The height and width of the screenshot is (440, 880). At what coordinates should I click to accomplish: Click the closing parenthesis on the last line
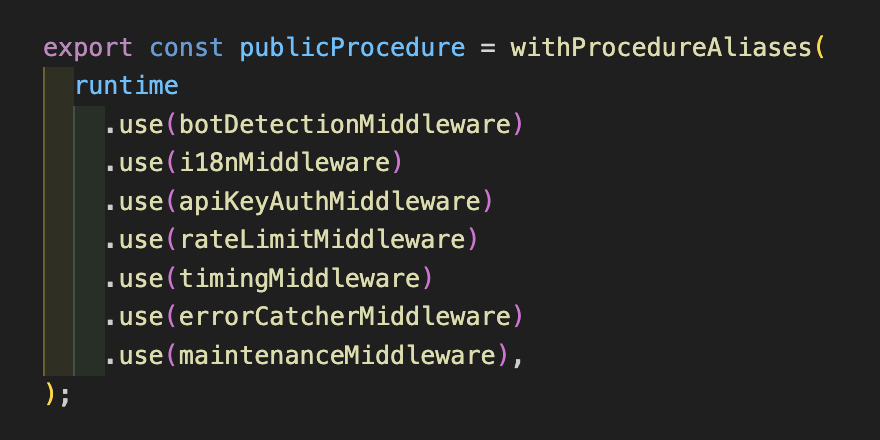click(x=49, y=393)
